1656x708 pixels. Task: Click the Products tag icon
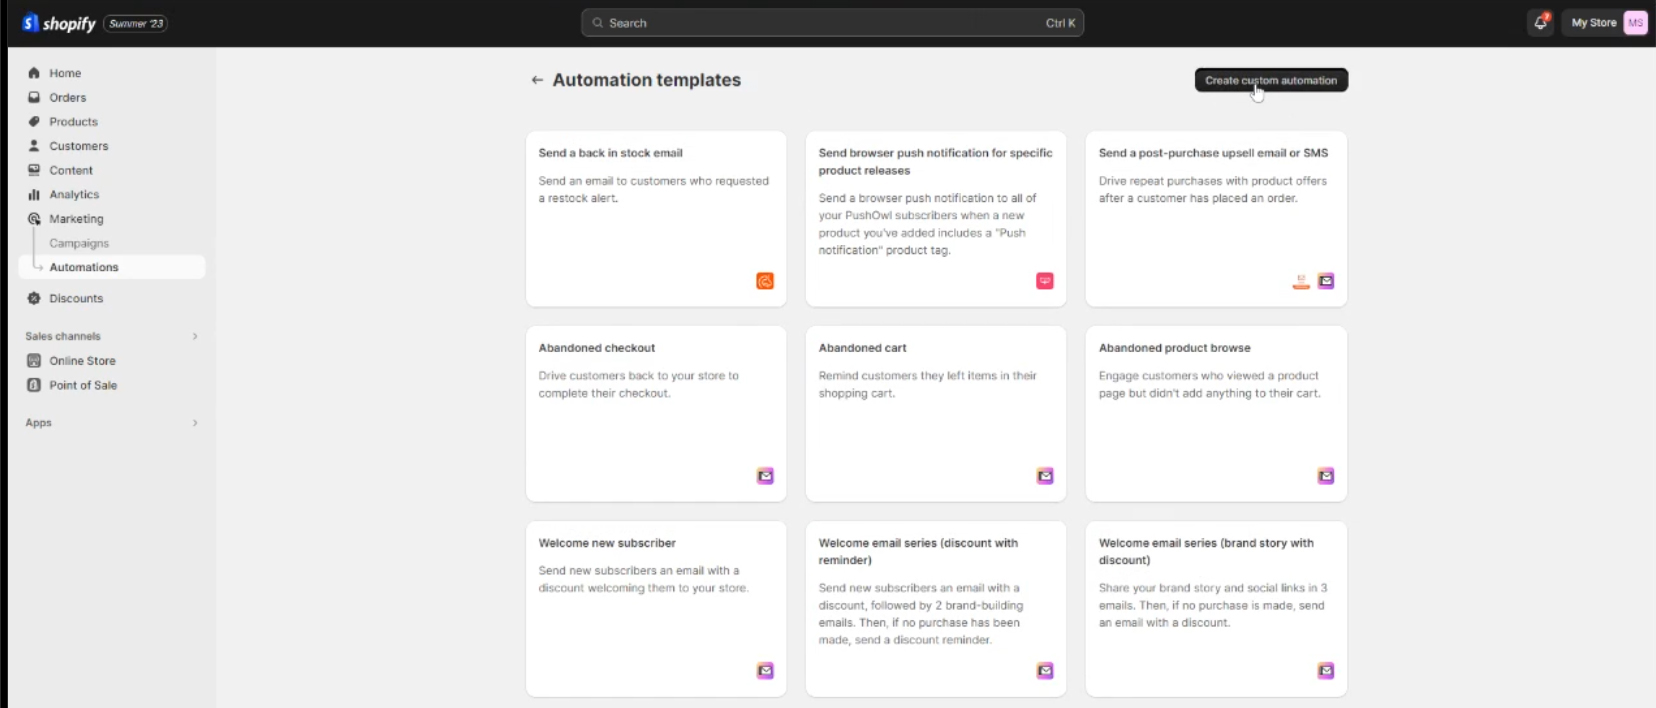[34, 121]
